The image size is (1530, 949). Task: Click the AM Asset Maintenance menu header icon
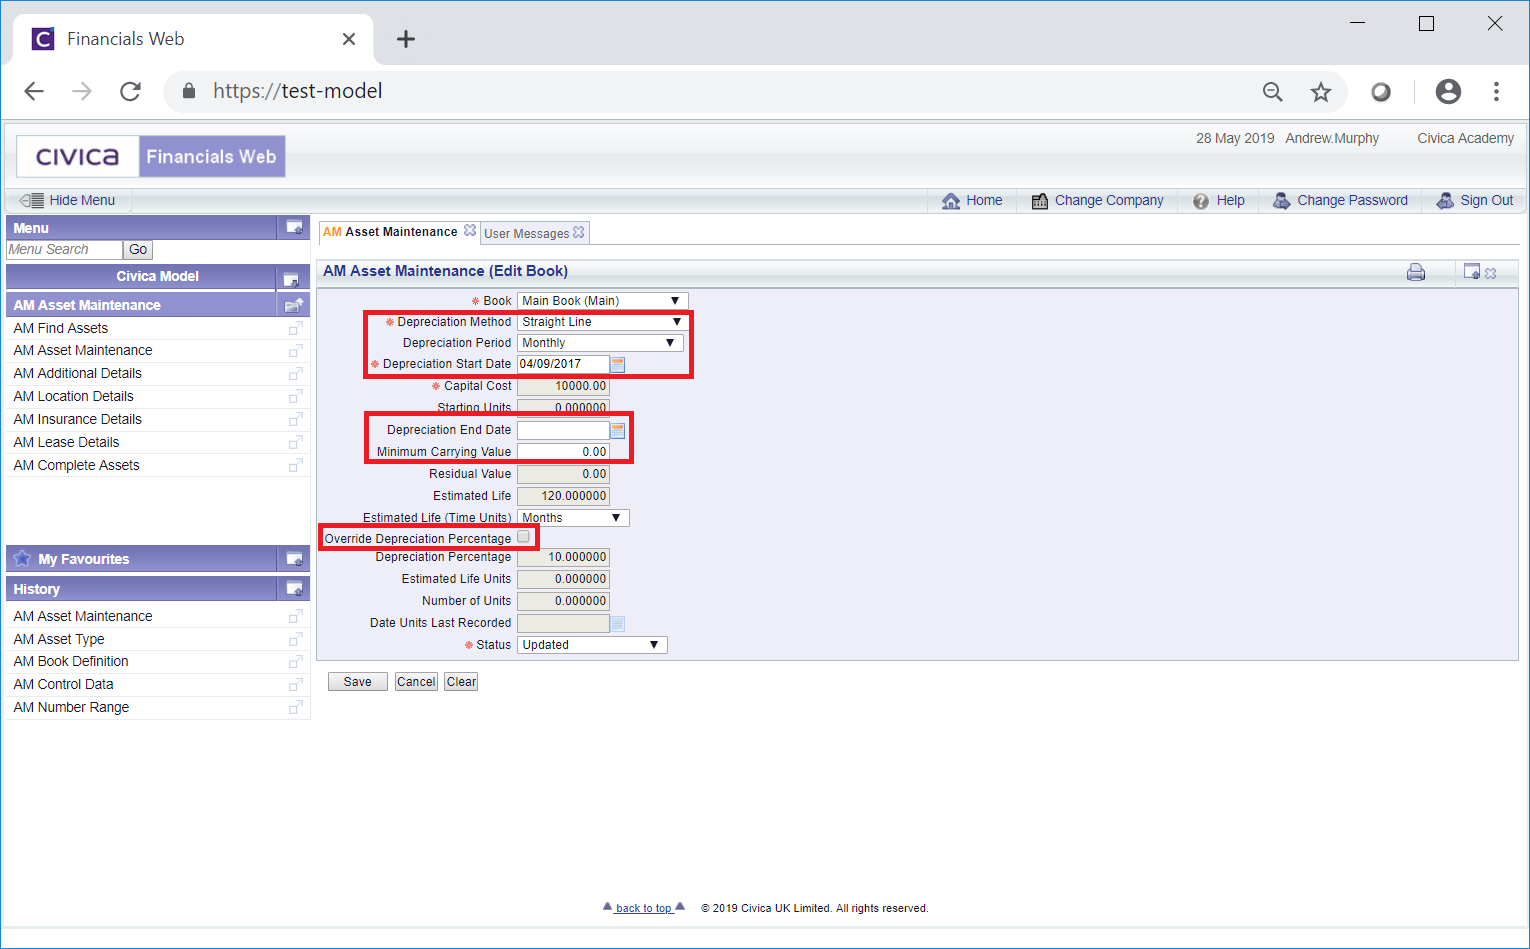click(x=294, y=305)
